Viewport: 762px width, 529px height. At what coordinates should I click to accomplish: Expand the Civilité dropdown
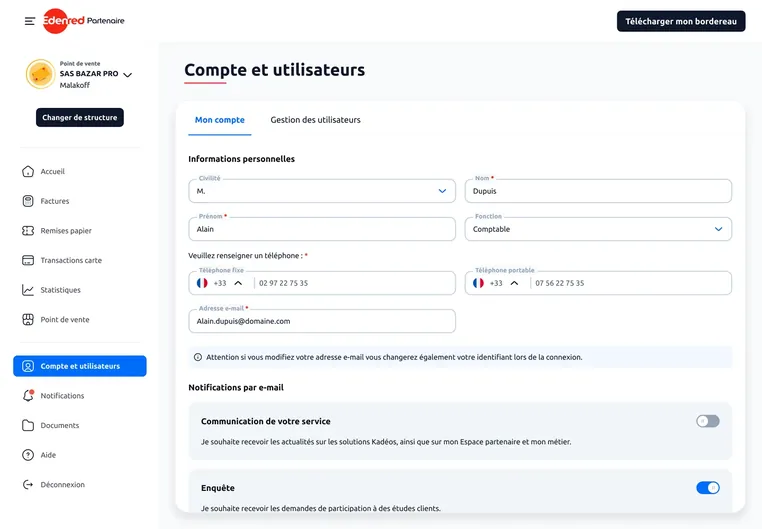(322, 191)
